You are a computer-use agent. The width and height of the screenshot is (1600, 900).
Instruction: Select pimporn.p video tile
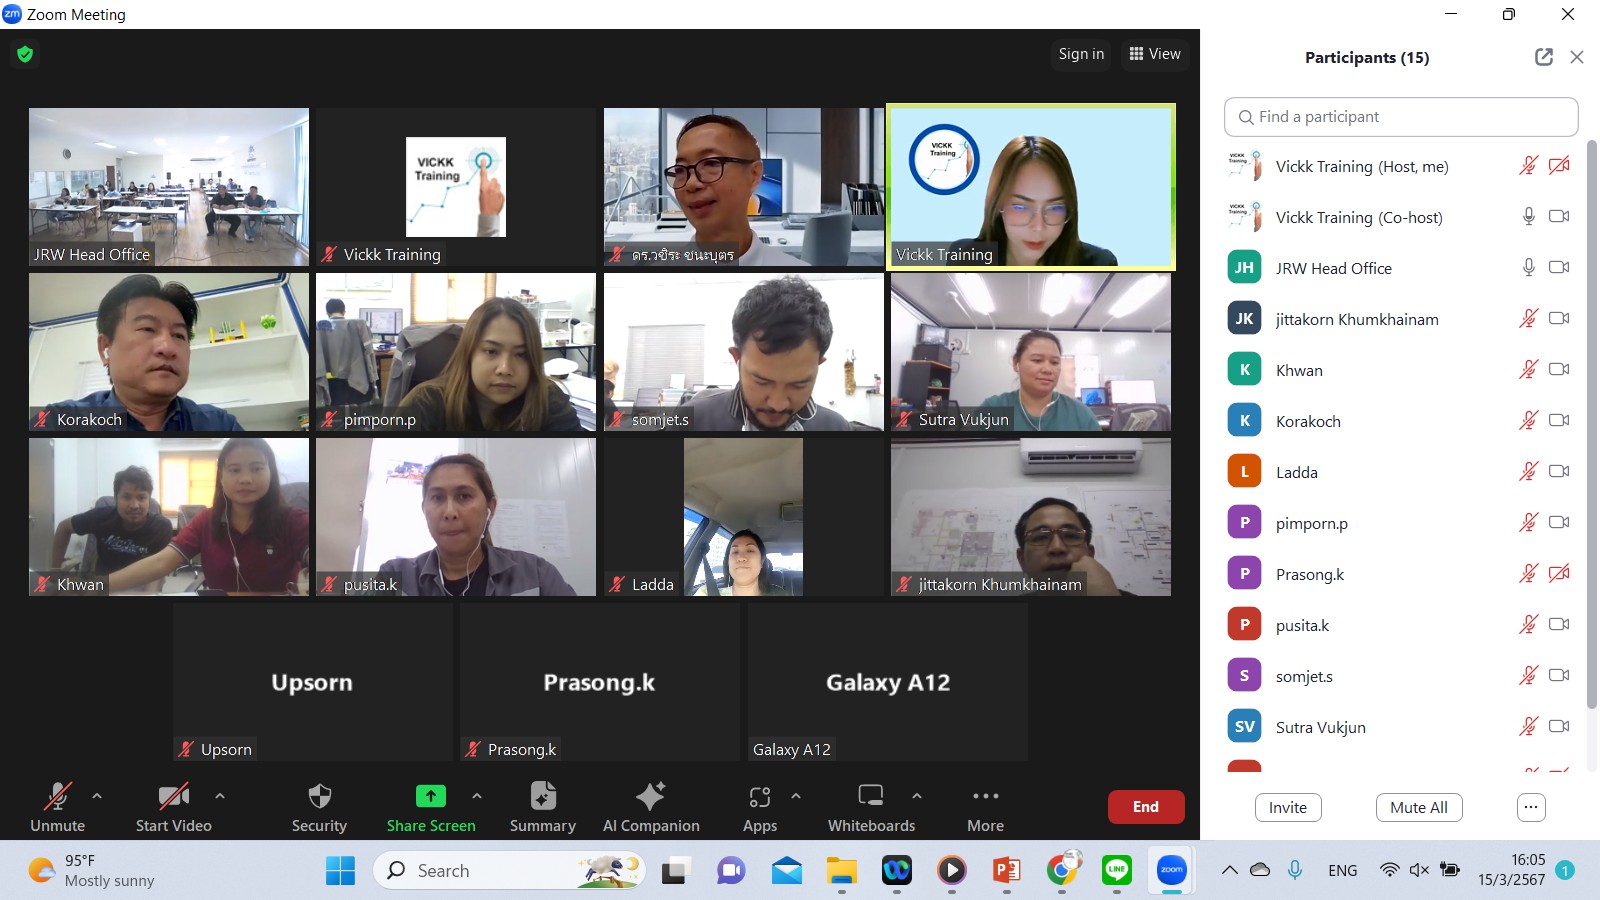pos(456,352)
